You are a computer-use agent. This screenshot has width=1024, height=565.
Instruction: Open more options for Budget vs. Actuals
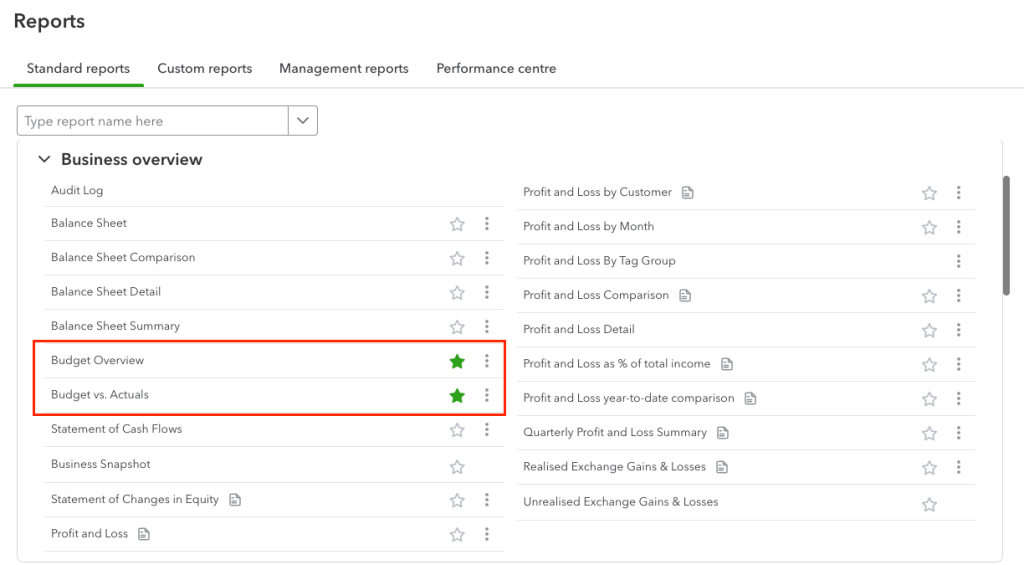(x=487, y=395)
